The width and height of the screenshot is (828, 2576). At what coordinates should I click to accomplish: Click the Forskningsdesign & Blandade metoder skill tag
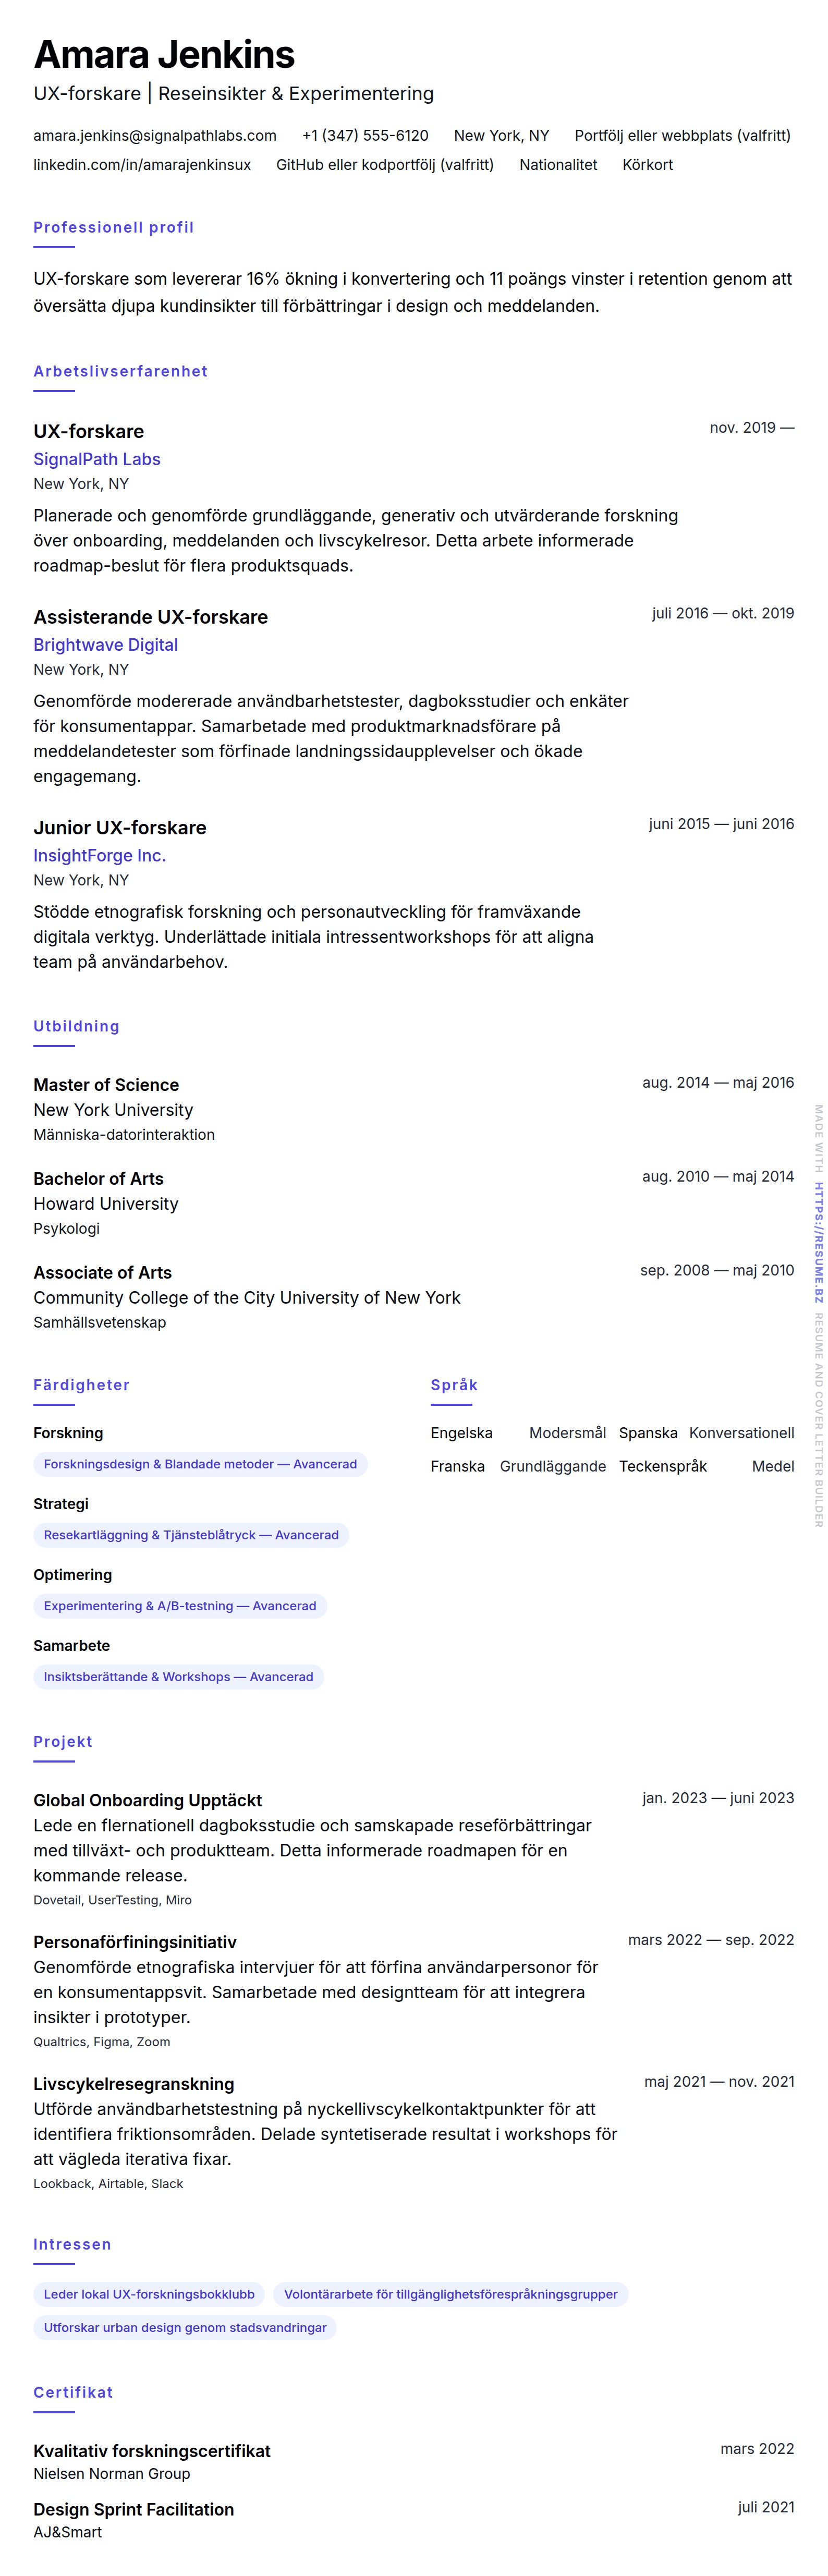click(x=200, y=1464)
